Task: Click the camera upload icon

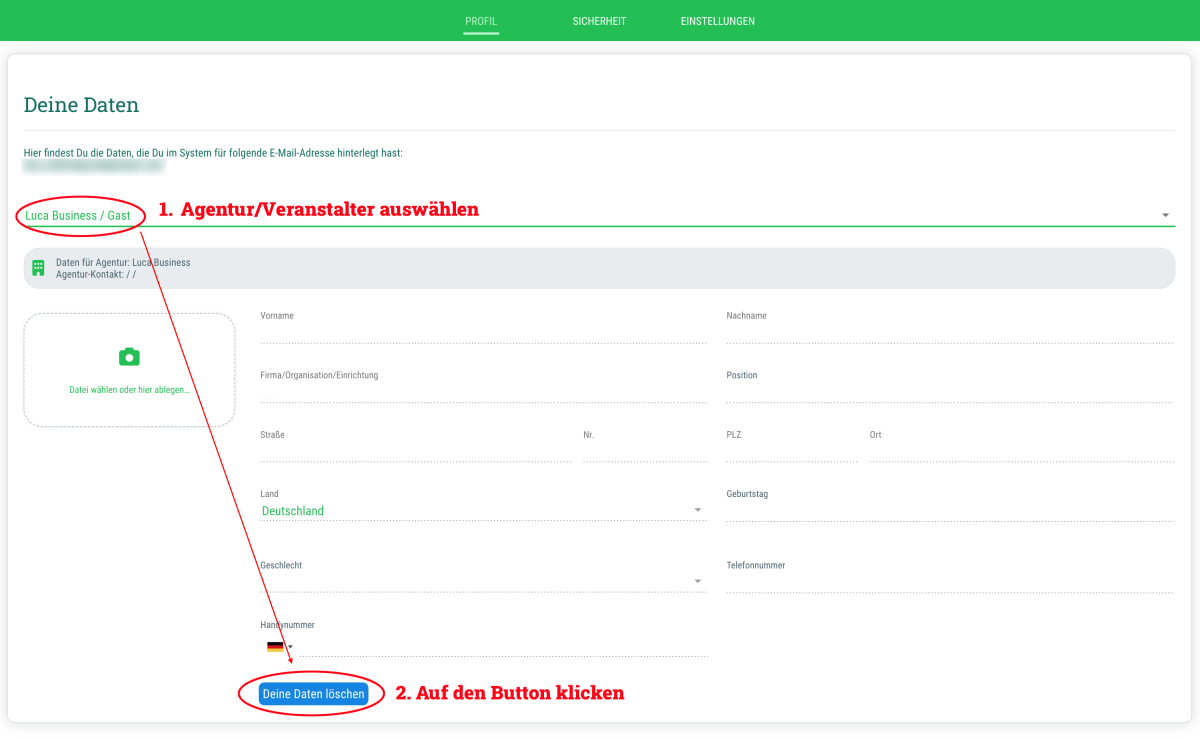Action: (129, 357)
